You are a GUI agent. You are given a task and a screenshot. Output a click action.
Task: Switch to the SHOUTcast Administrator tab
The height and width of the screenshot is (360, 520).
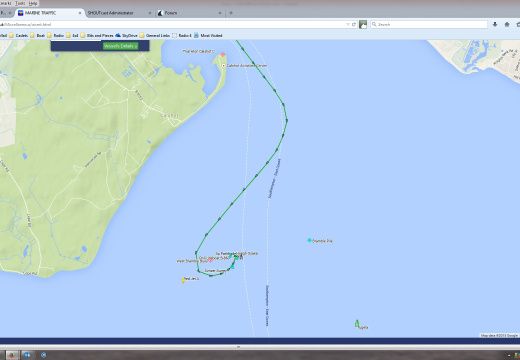click(117, 13)
